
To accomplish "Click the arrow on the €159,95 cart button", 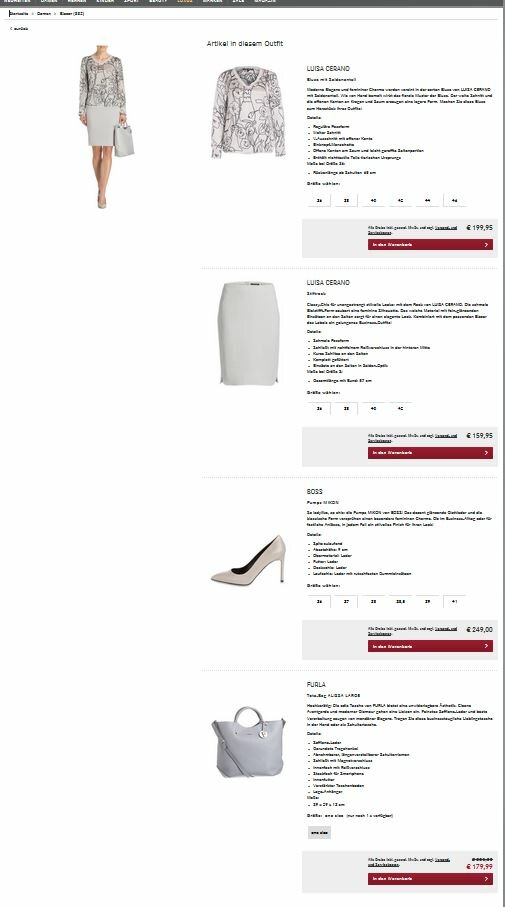I will 486,453.
